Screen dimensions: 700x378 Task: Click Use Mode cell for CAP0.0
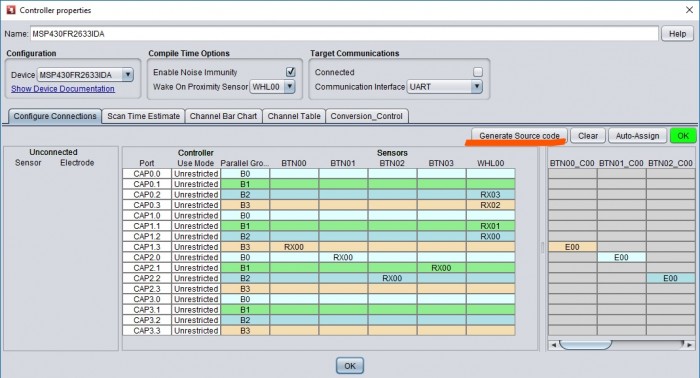196,174
